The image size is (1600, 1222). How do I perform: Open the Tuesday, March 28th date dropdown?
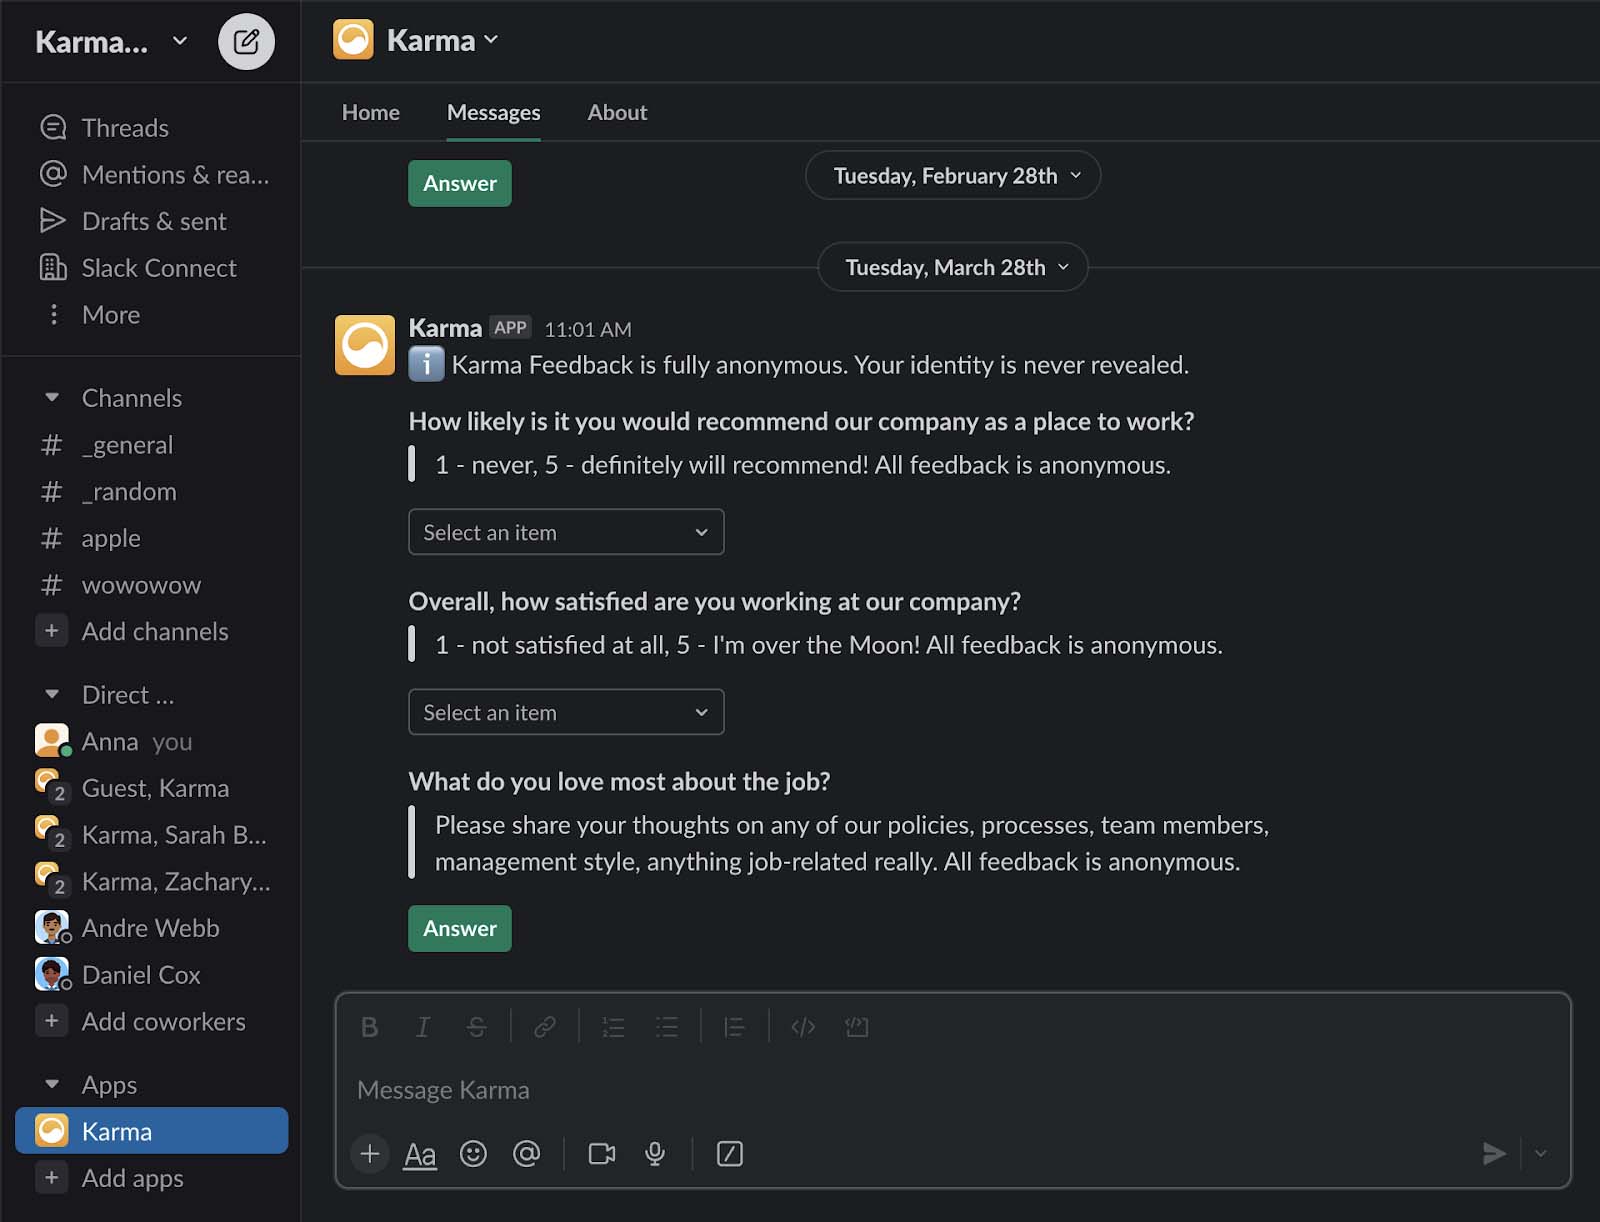pyautogui.click(x=951, y=267)
